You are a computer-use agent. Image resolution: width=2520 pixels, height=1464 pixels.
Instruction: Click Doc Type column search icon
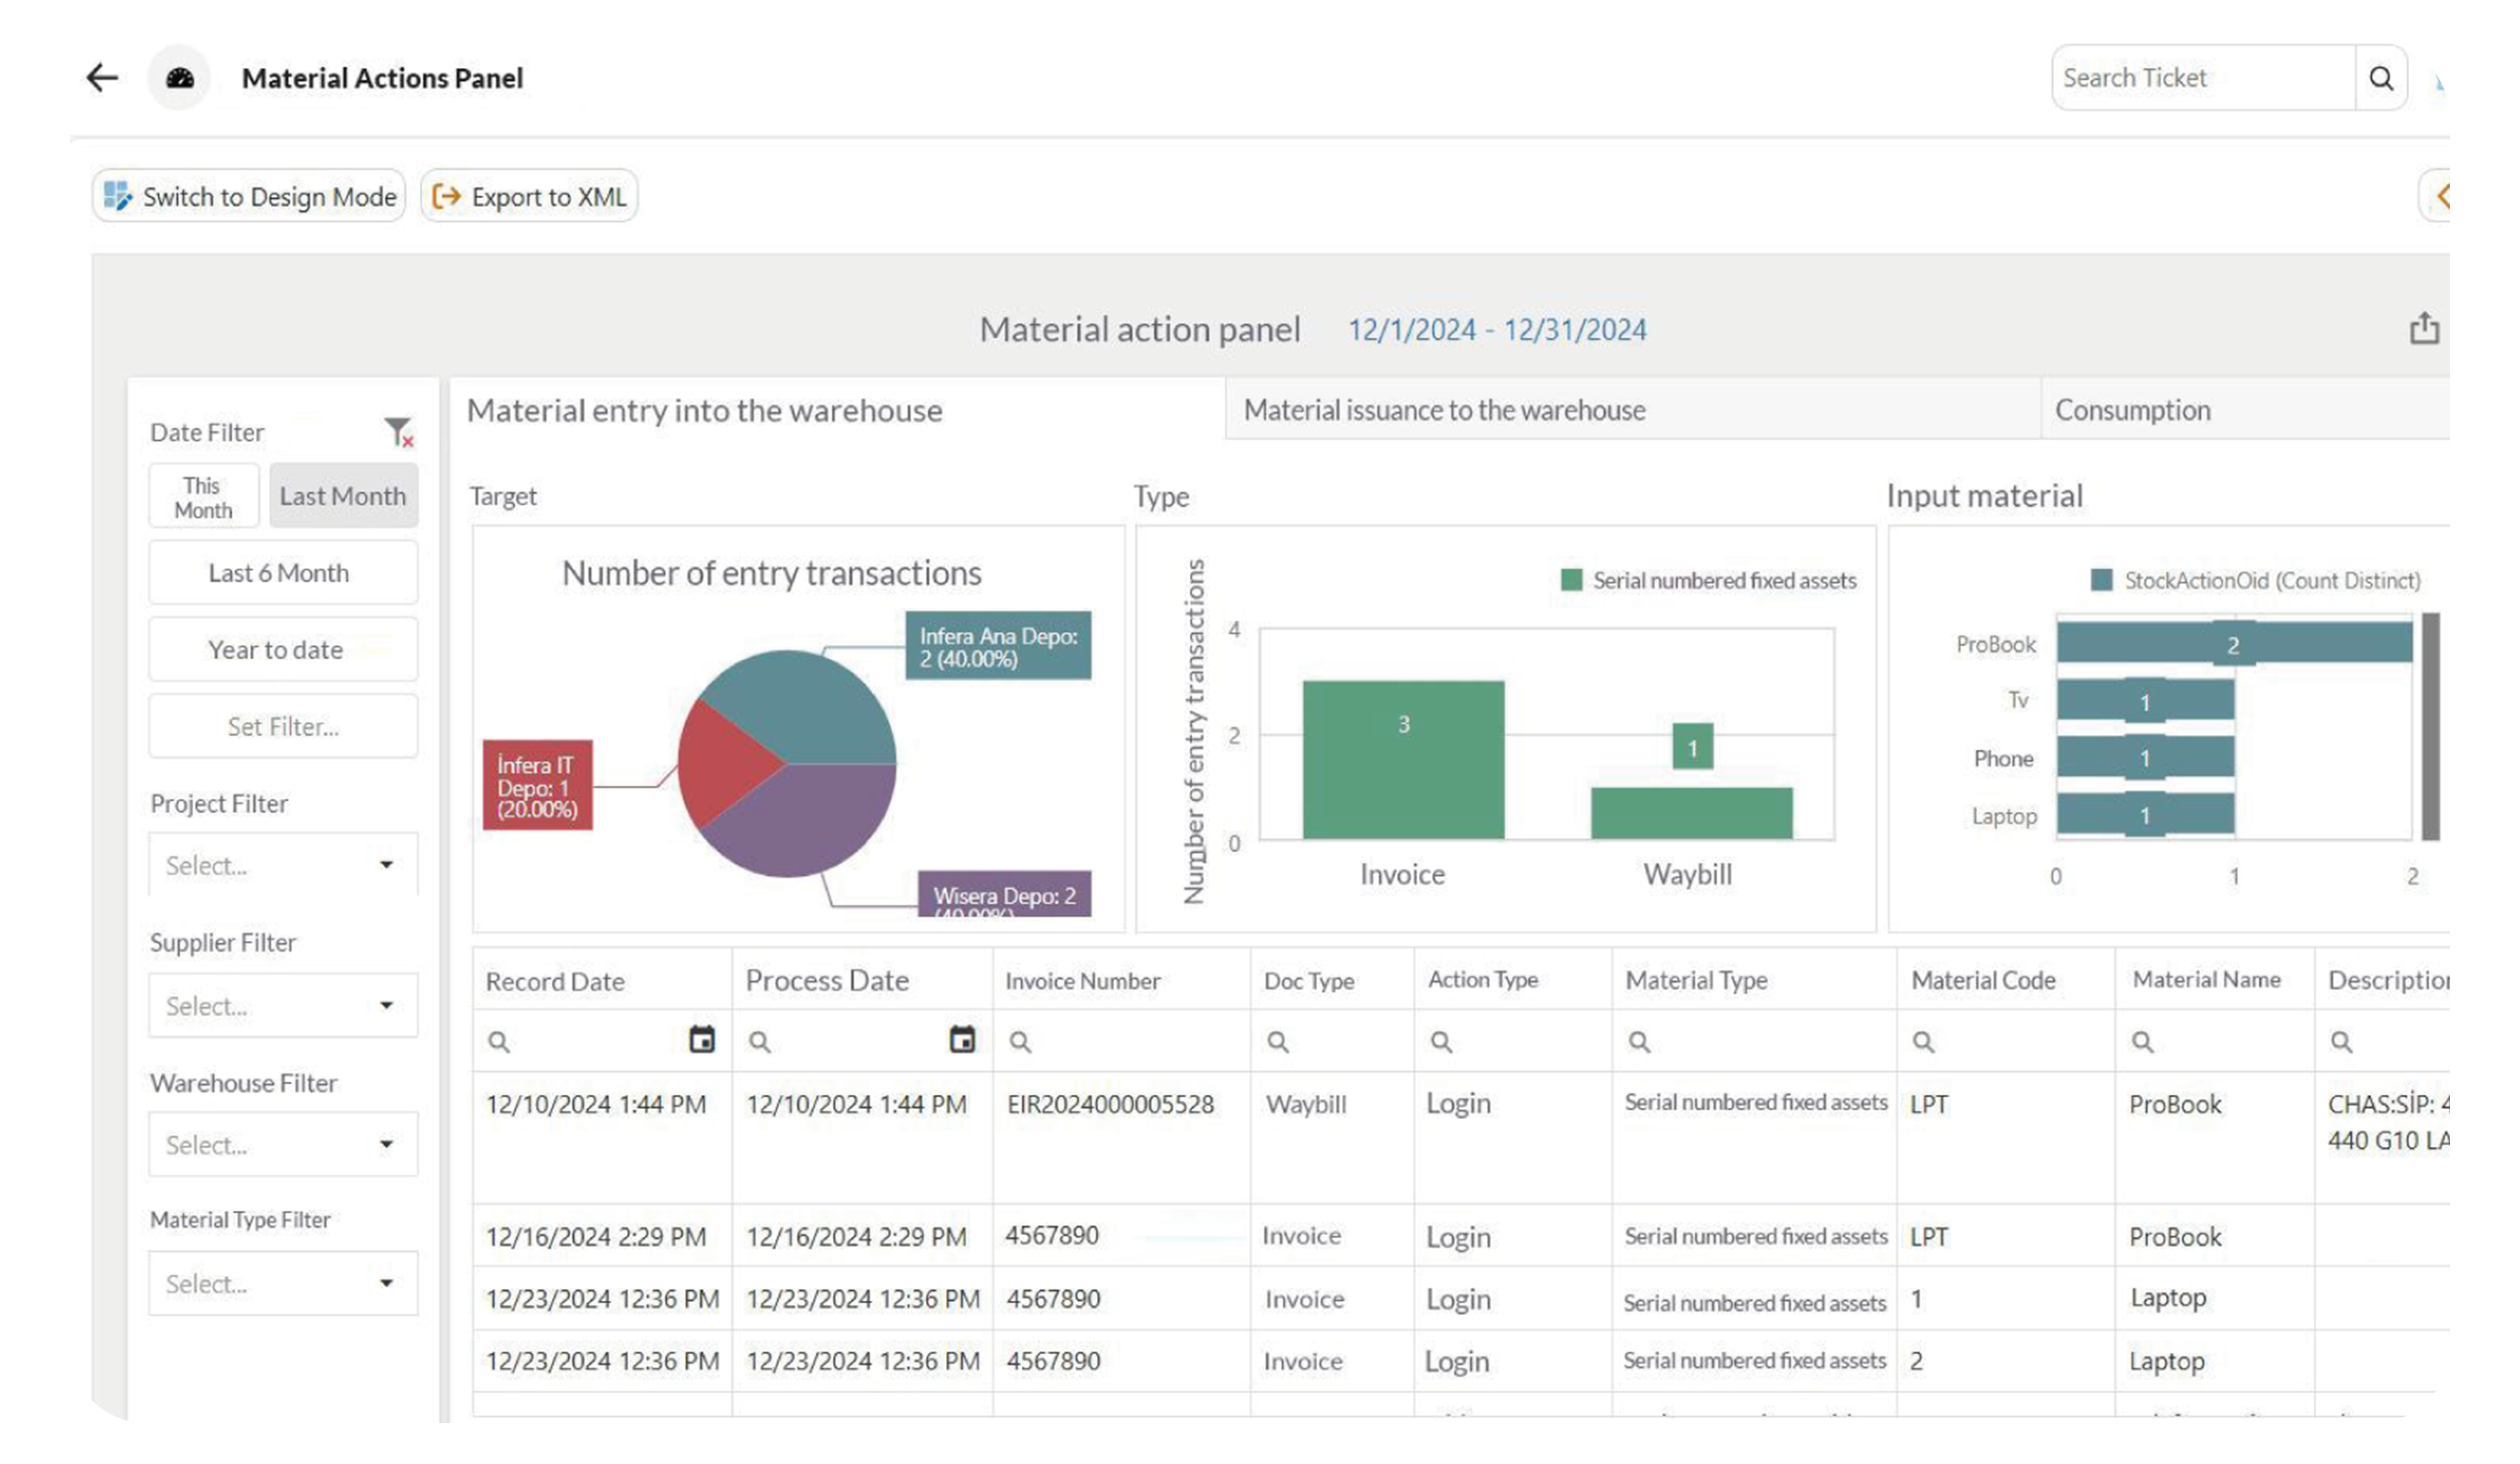pyautogui.click(x=1277, y=1042)
